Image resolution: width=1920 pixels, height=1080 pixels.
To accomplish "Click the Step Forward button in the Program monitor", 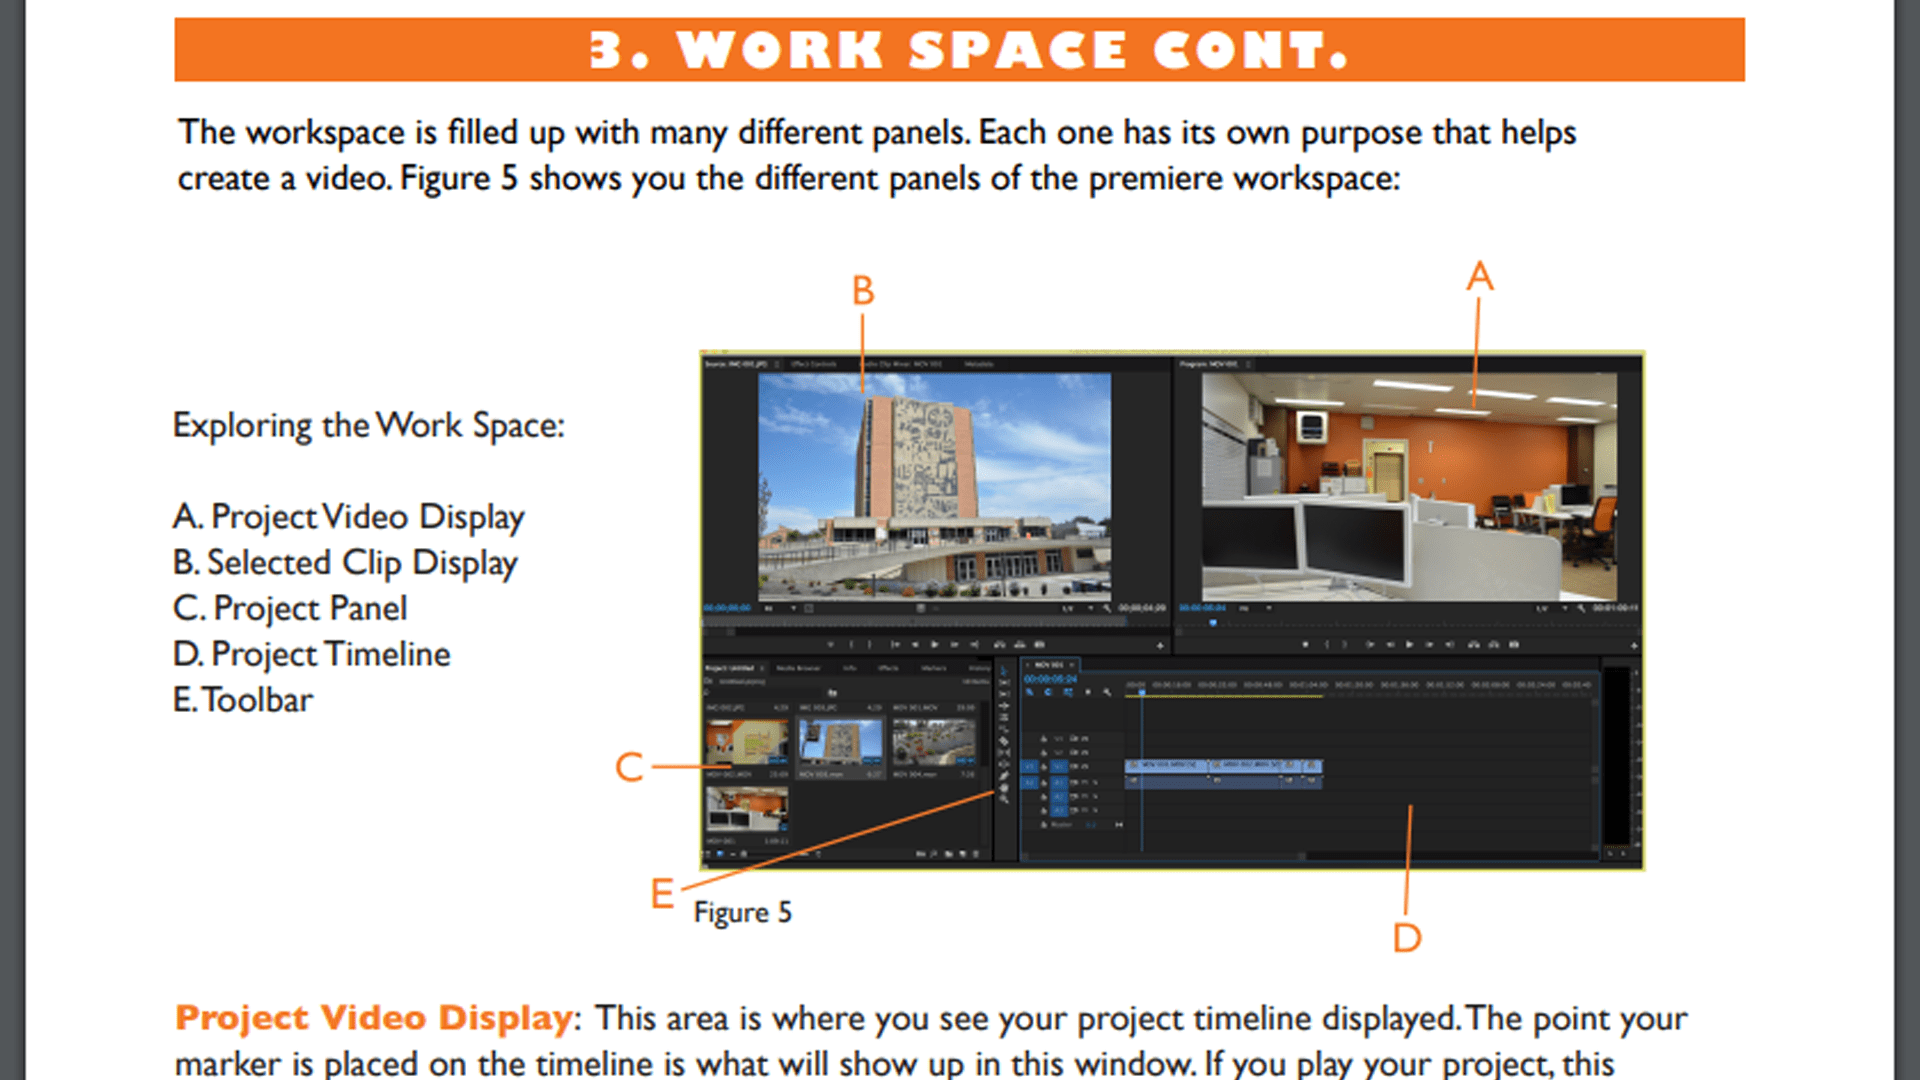I will [1430, 646].
